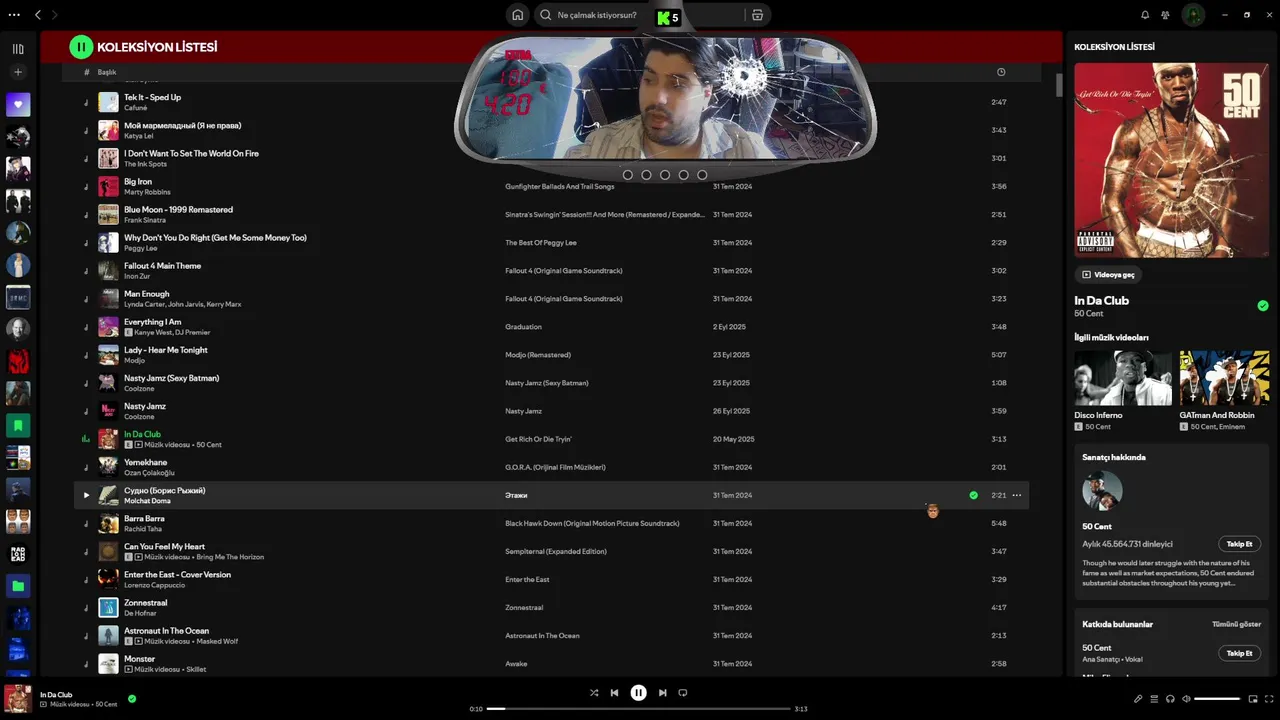Play Судно (Борис Рыжий) via row play arrow
This screenshot has width=1280, height=720.
[x=86, y=495]
